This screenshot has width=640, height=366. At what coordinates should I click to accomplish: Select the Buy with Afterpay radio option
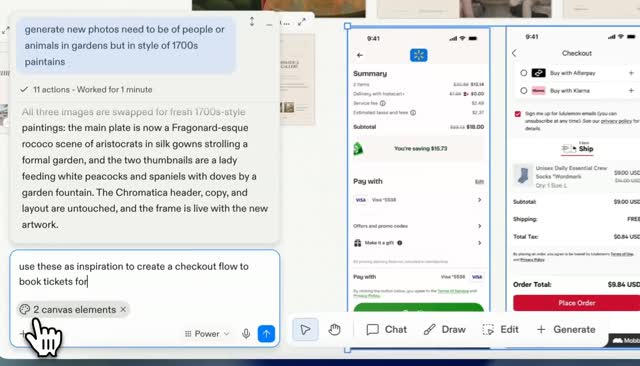click(x=524, y=73)
